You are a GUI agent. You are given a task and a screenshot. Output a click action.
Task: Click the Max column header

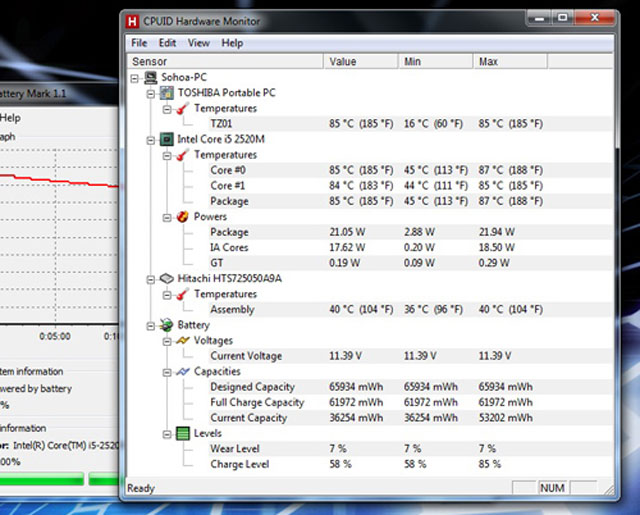tap(511, 62)
